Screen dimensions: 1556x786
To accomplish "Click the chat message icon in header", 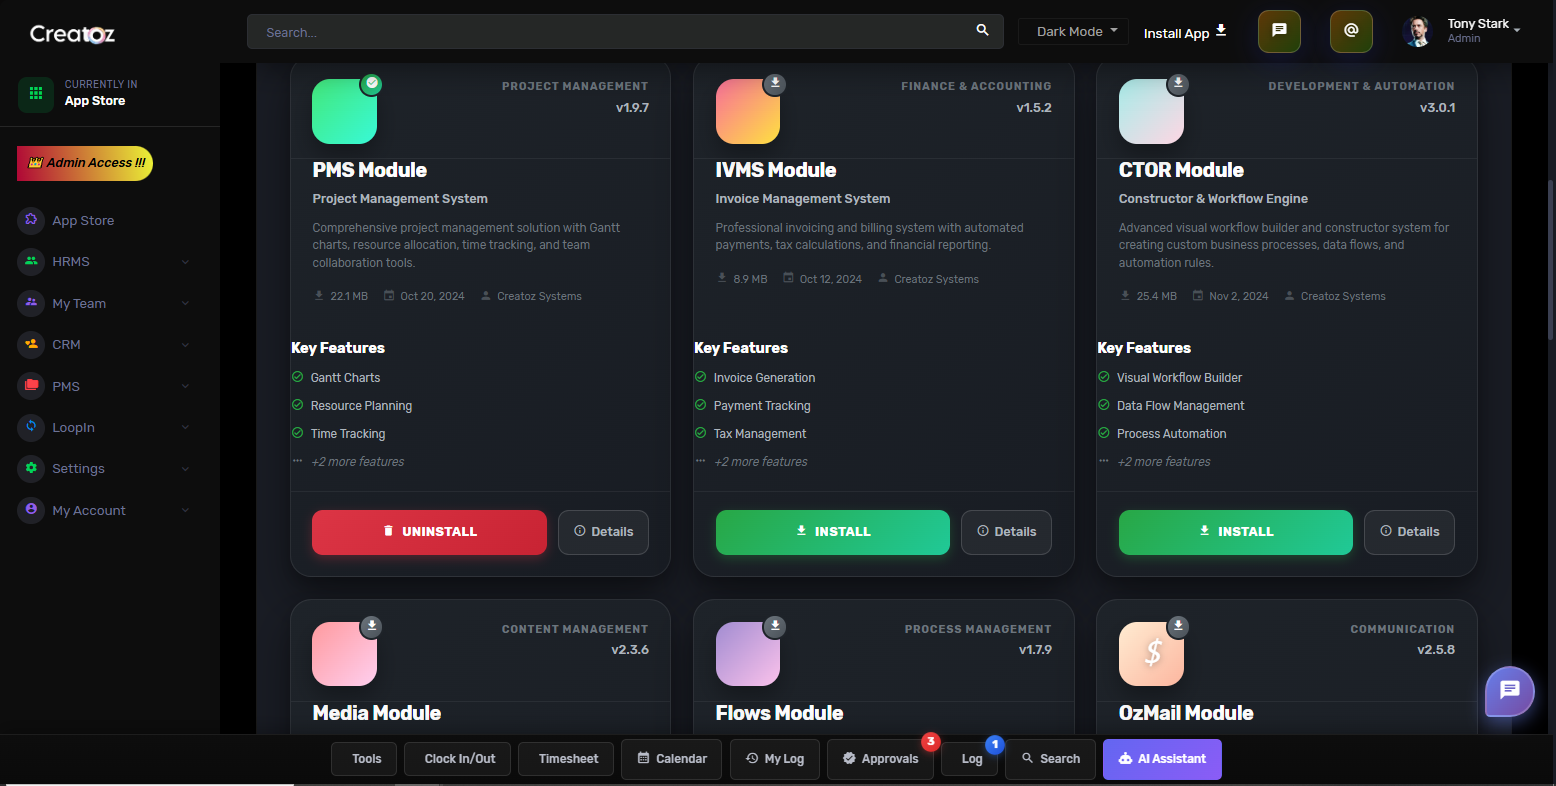I will click(1279, 31).
